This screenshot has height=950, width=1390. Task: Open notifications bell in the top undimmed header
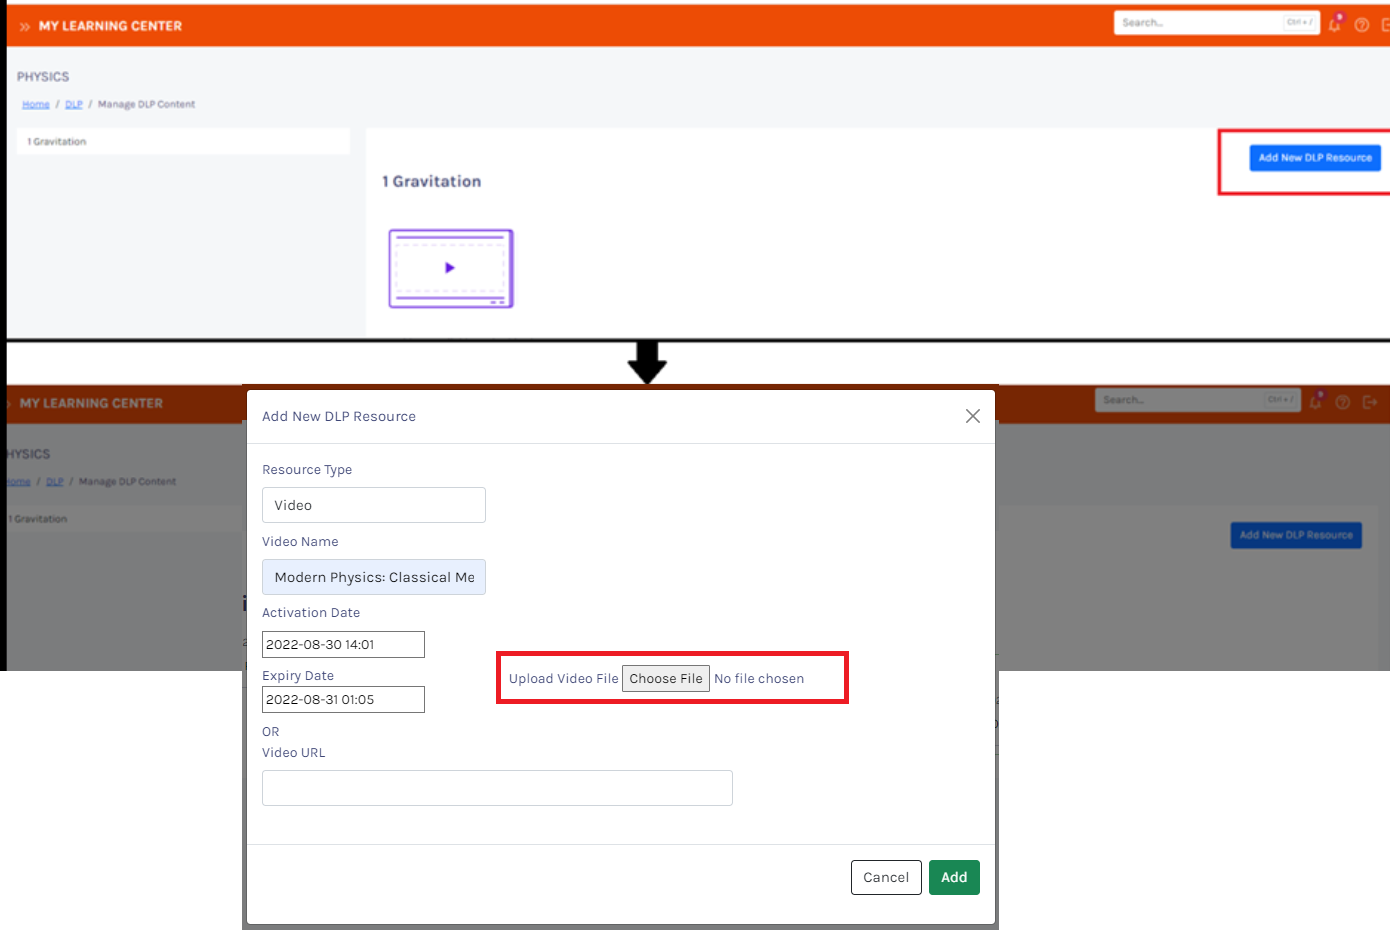1335,24
